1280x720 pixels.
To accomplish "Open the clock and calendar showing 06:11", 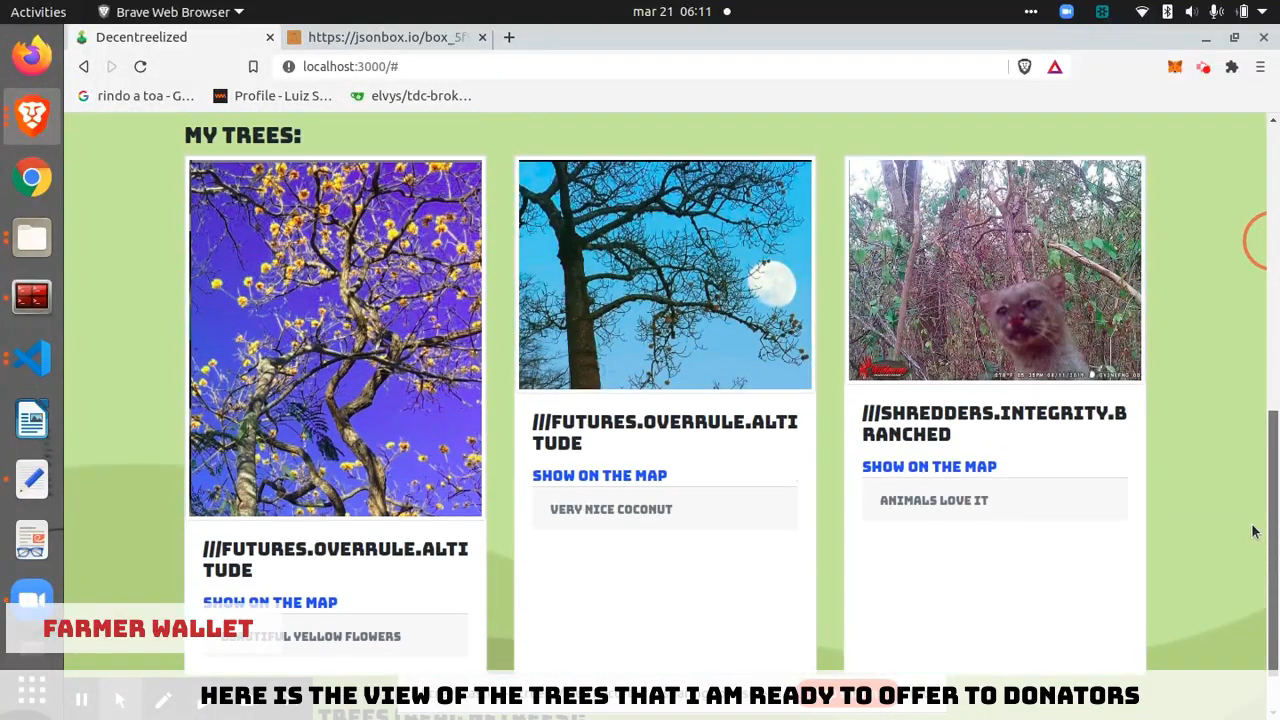I will click(x=672, y=12).
